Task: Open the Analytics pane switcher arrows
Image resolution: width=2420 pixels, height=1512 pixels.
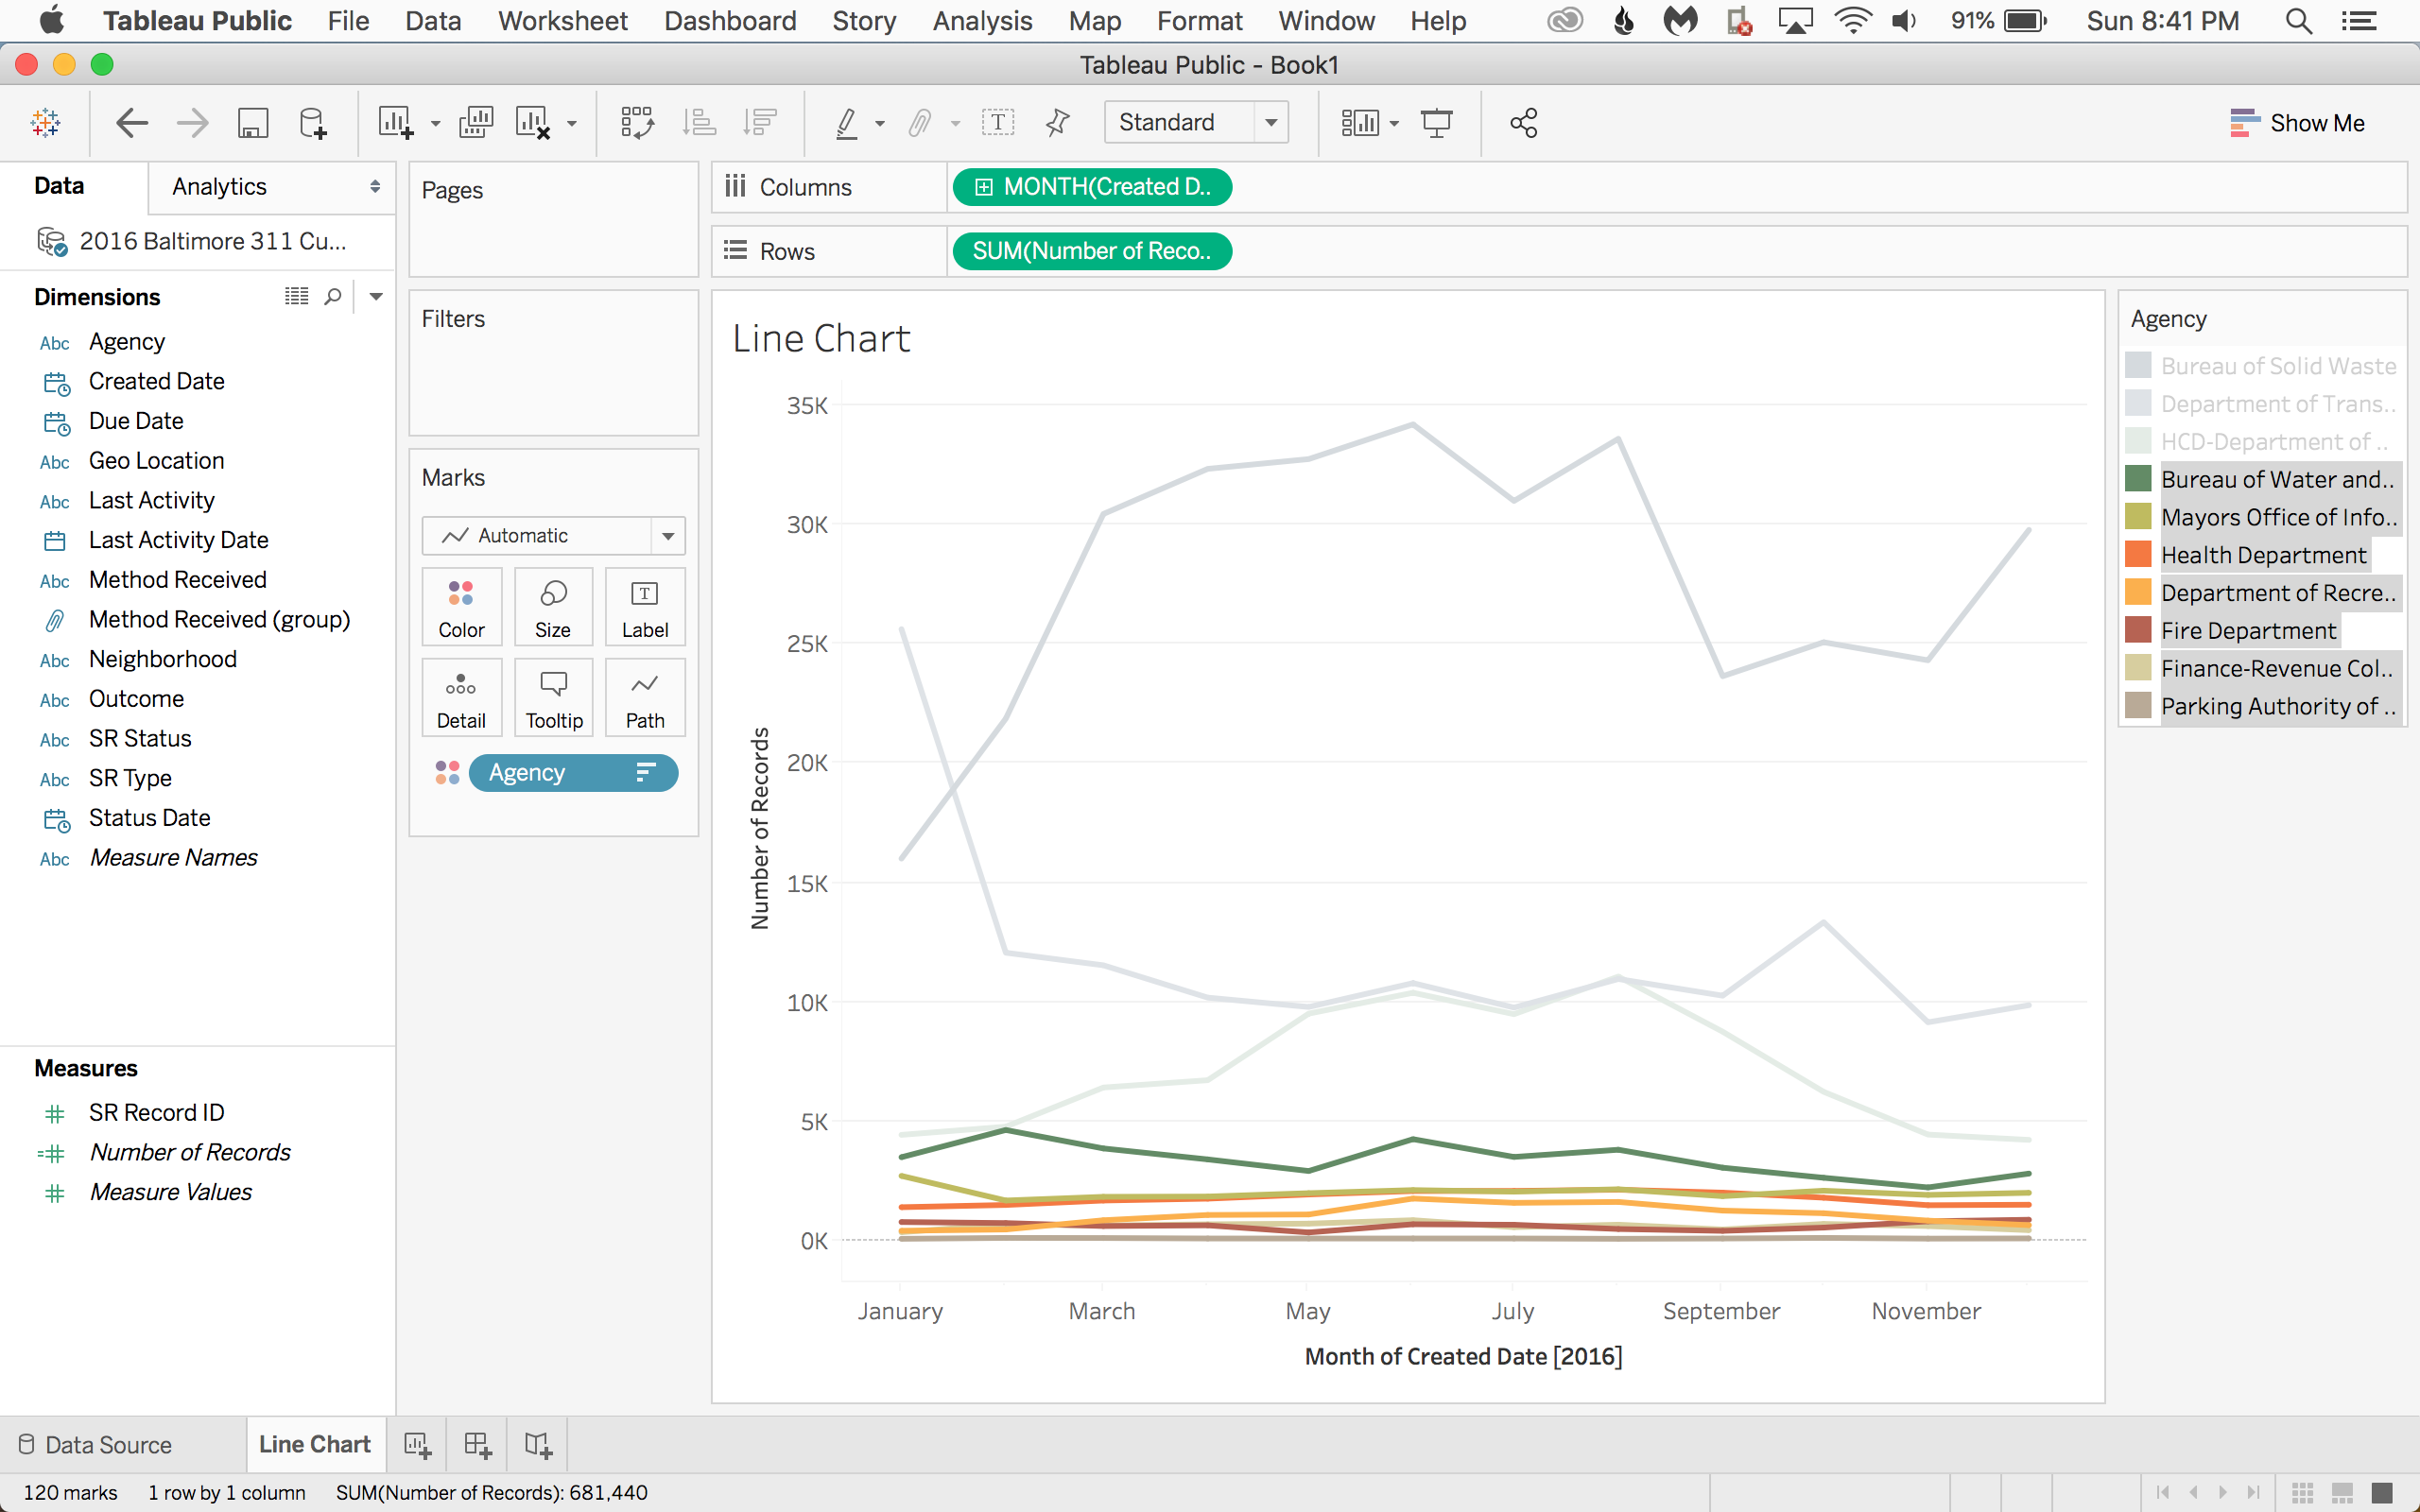Action: click(x=375, y=187)
